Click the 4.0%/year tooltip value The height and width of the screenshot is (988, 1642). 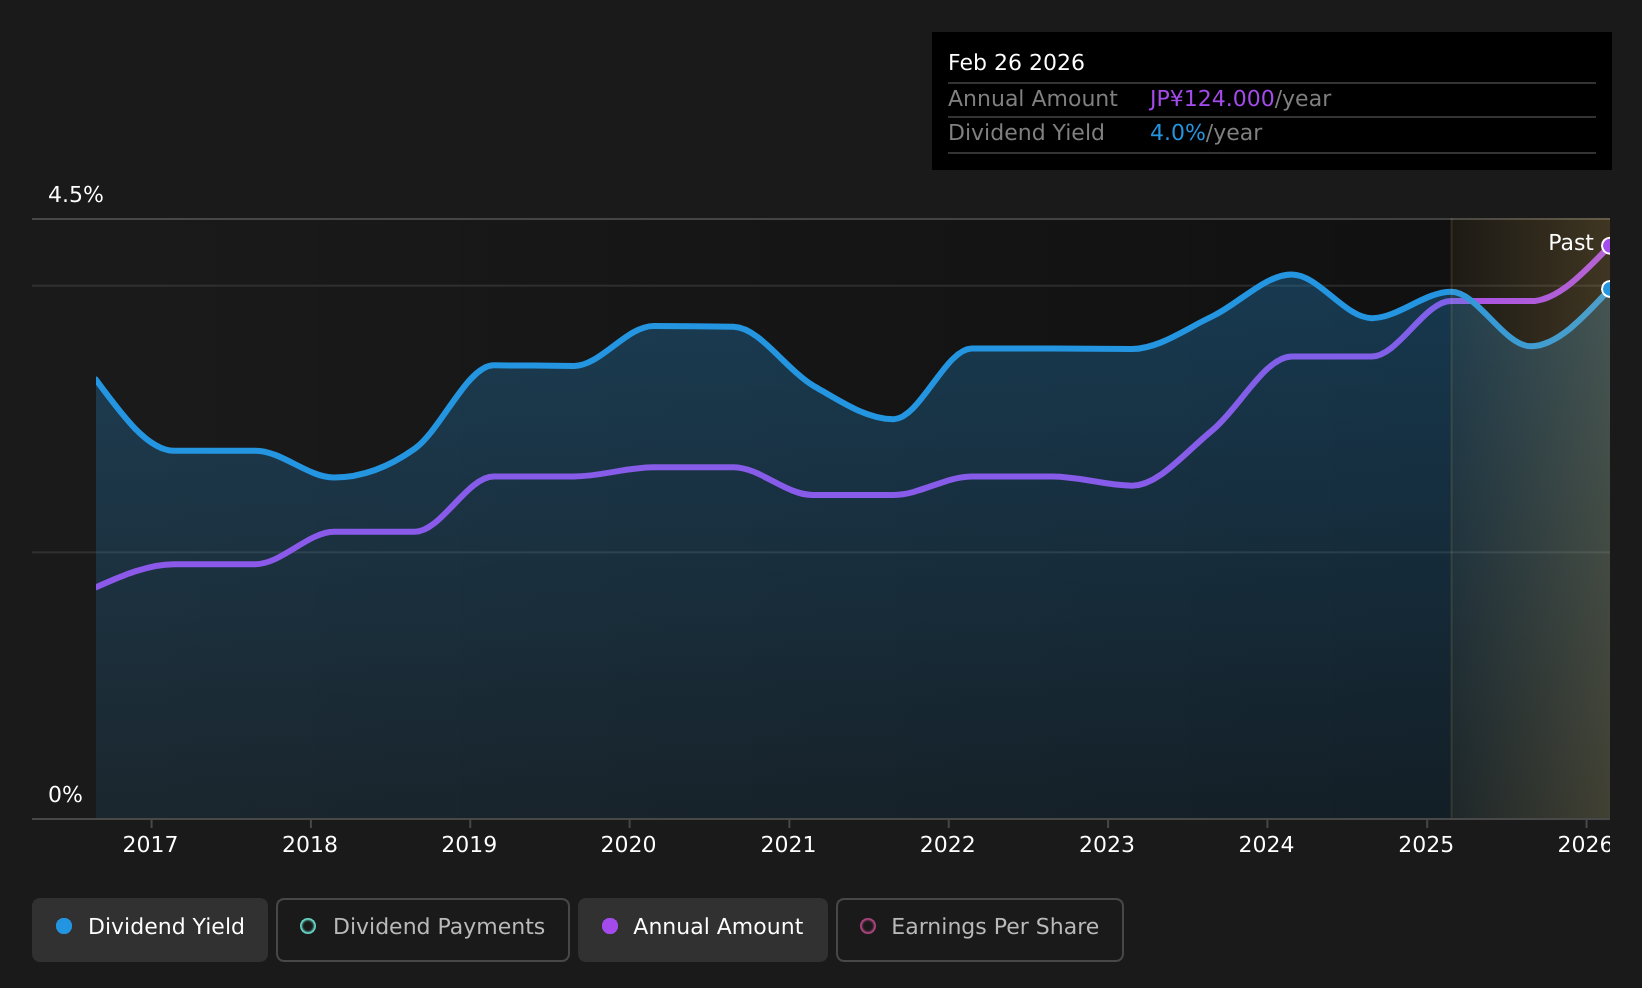[1206, 133]
